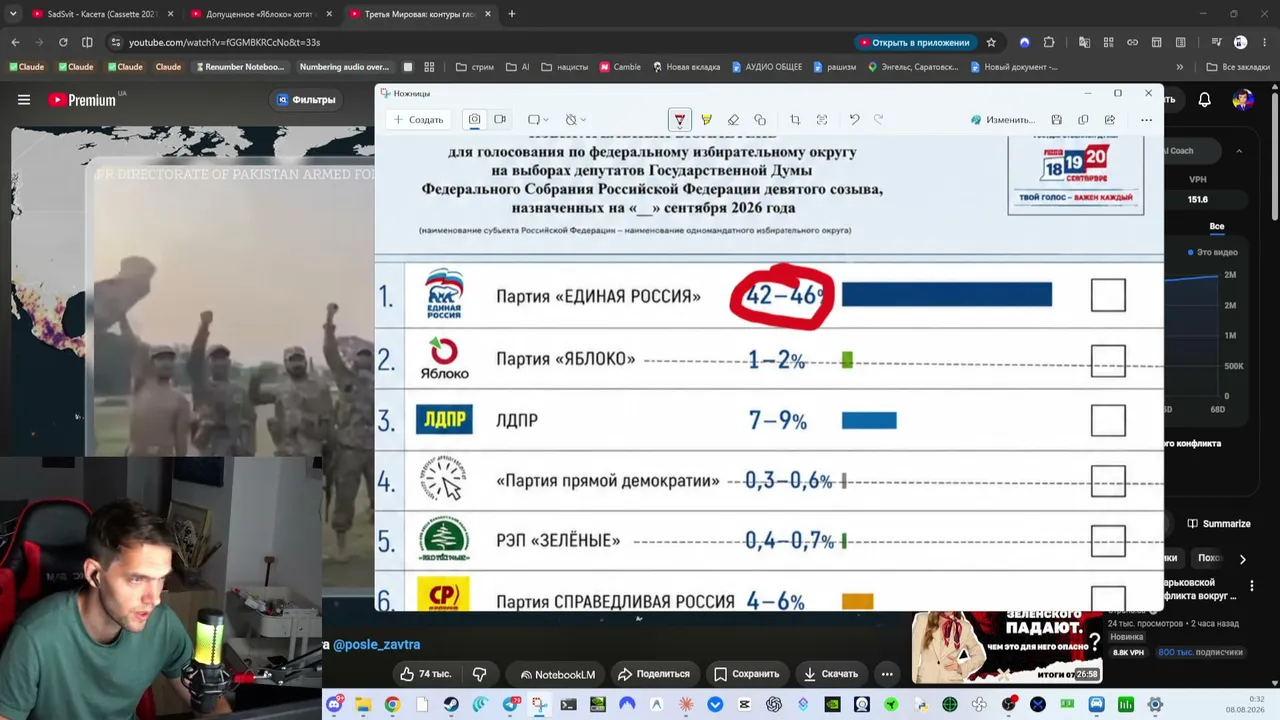Dislike the video with thumbs down
This screenshot has width=1280, height=720.
click(479, 674)
